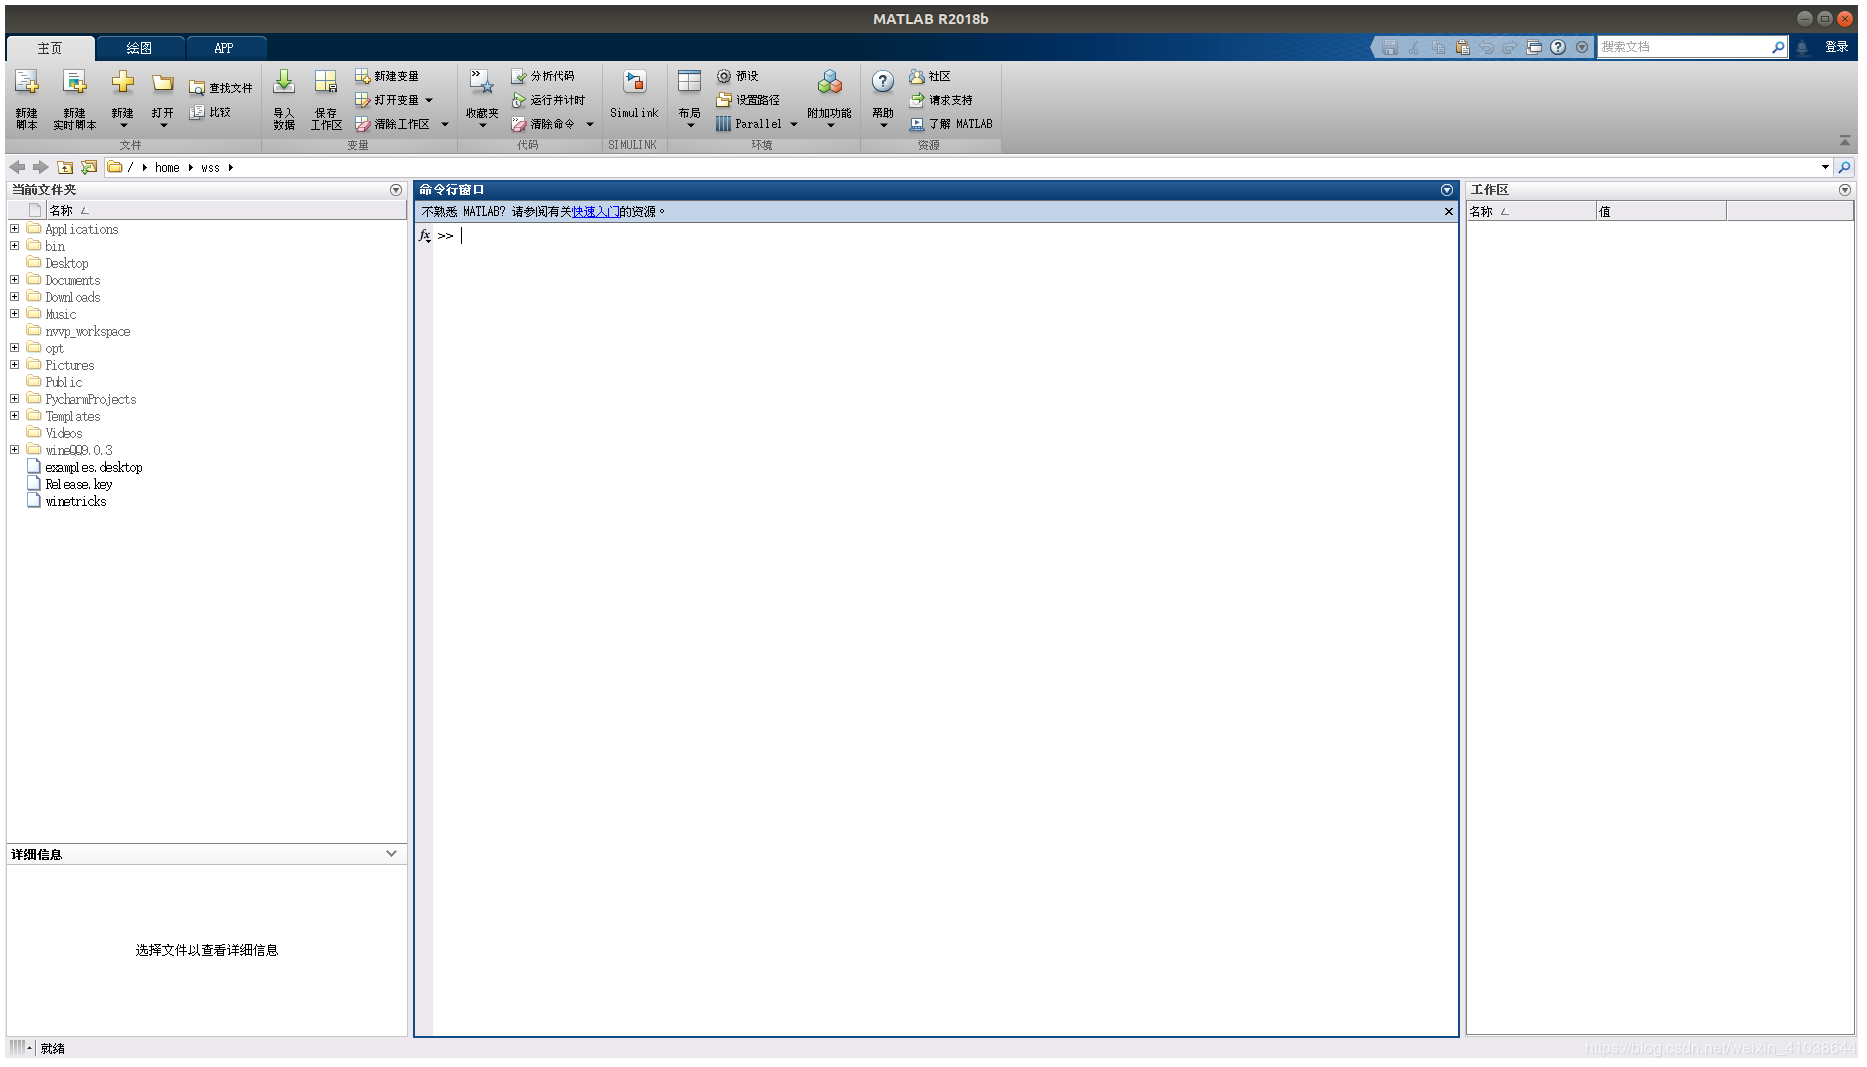Screen dimensions: 1867x1067
Task: Collapse the Details (详细信息) panel chevron
Action: pyautogui.click(x=391, y=854)
